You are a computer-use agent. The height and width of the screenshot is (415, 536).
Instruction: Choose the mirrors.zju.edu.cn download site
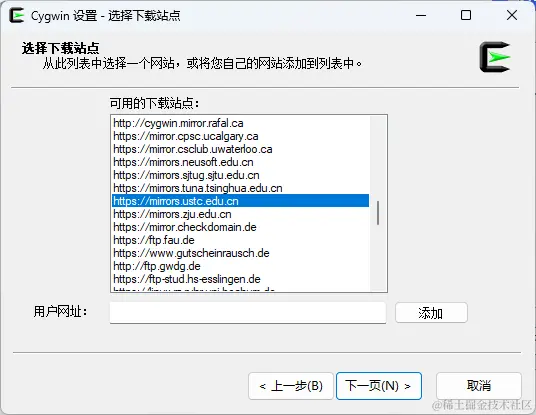(x=240, y=214)
